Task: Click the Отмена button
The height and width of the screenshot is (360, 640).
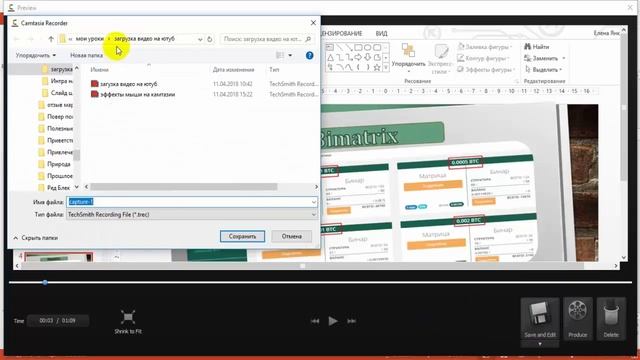Action: [291, 236]
